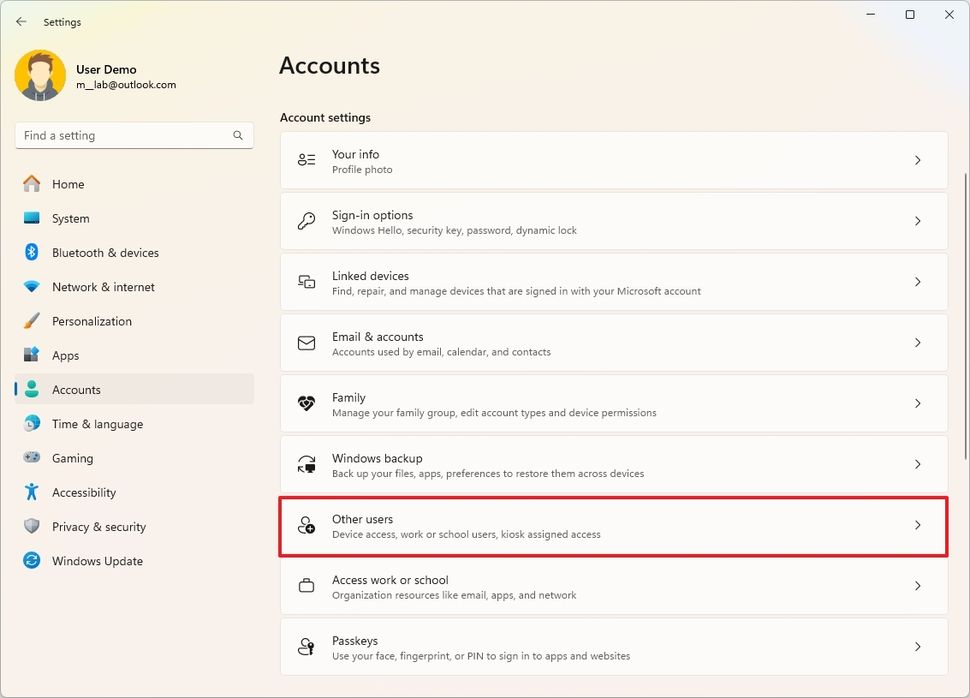
Task: Click the Family heart icon
Action: pos(306,403)
